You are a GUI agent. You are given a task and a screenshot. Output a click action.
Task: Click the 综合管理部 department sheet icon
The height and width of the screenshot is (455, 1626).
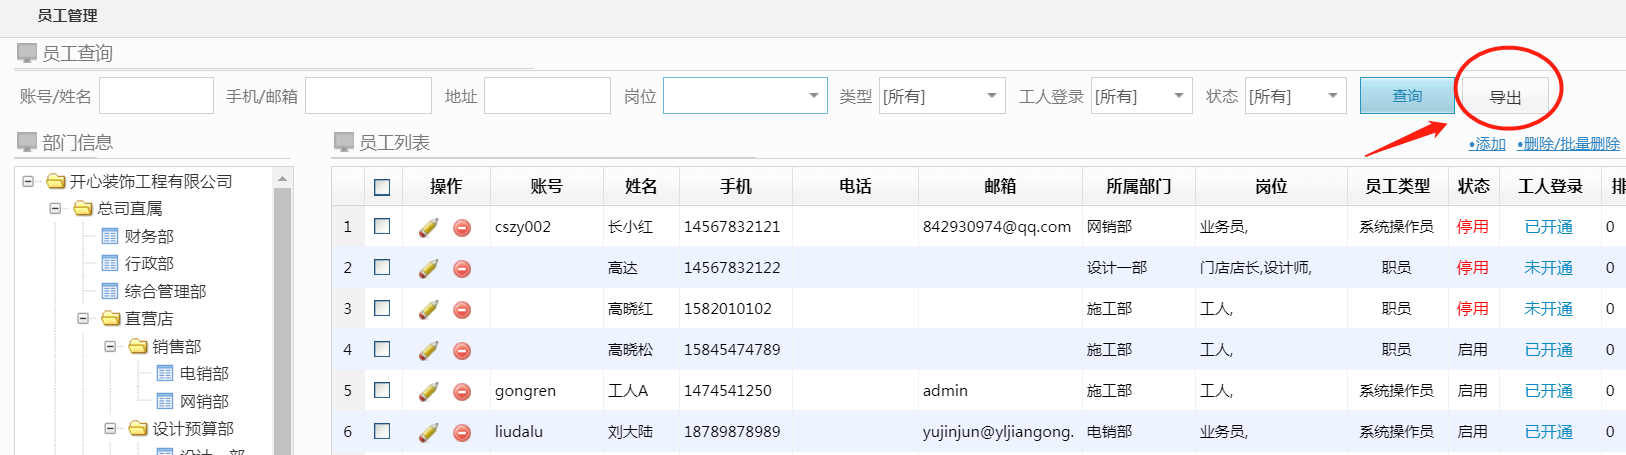[110, 291]
